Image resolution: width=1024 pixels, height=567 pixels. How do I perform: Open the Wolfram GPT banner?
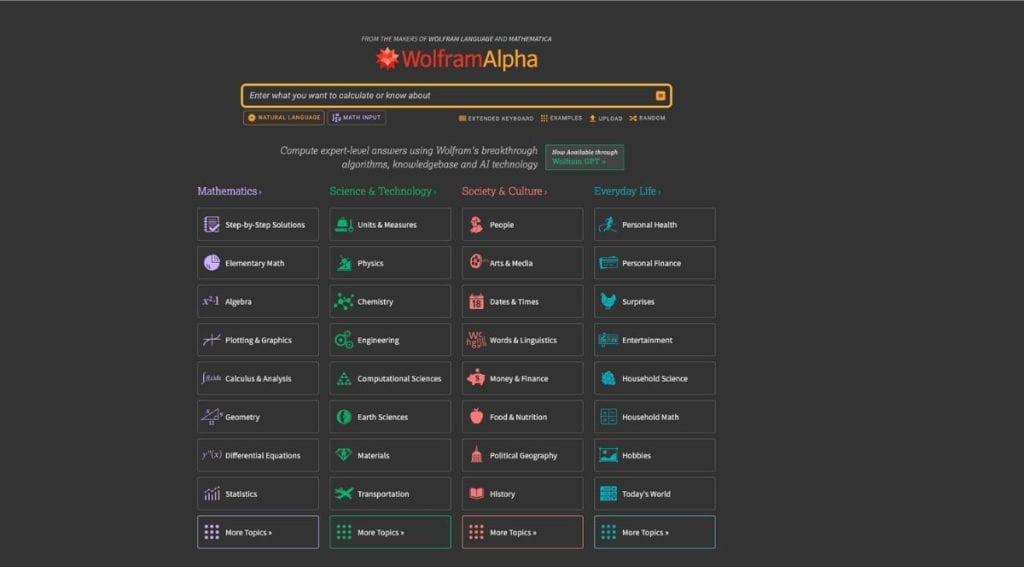tap(584, 157)
